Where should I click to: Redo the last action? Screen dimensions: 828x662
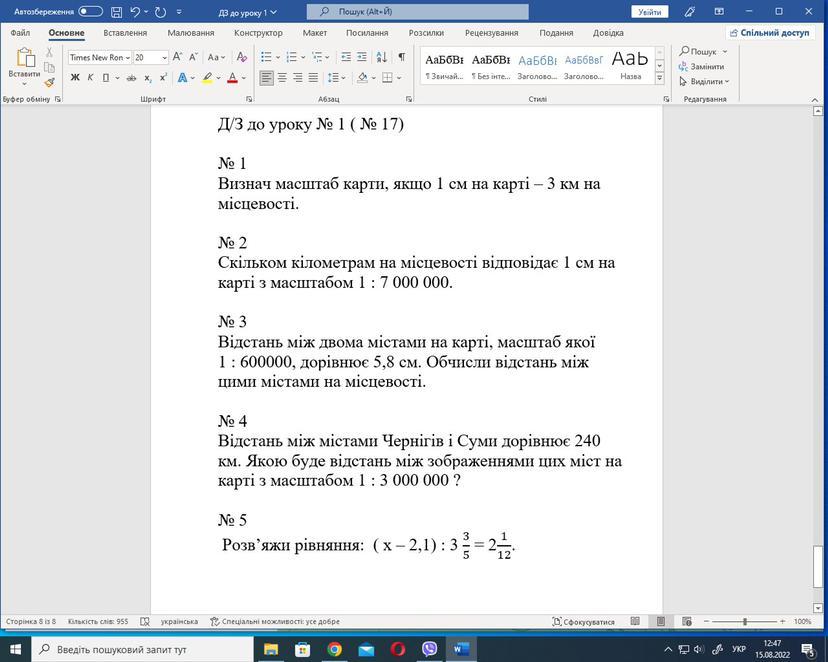(x=161, y=12)
